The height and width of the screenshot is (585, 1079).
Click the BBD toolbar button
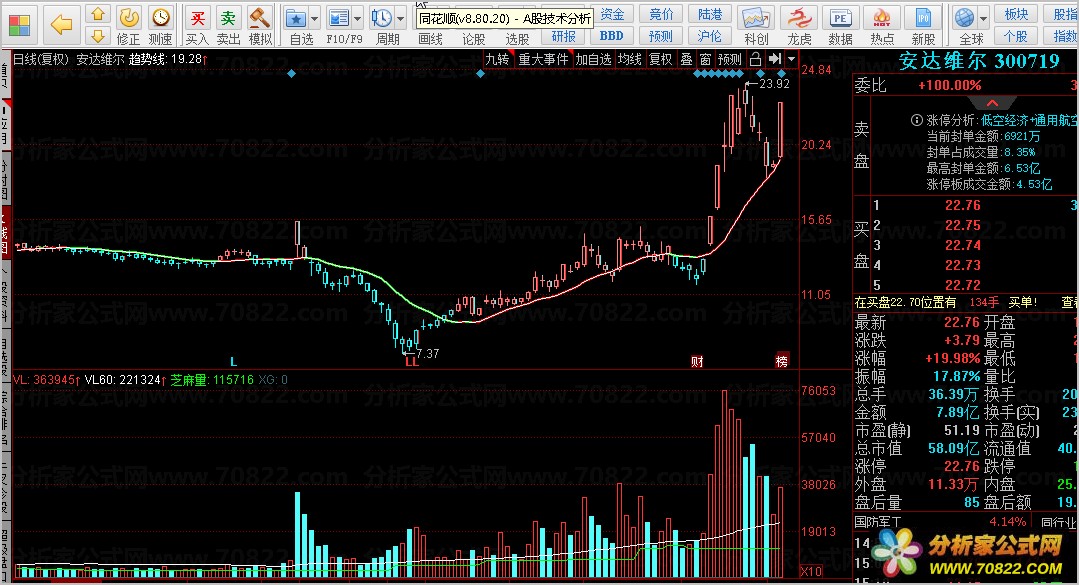point(612,36)
